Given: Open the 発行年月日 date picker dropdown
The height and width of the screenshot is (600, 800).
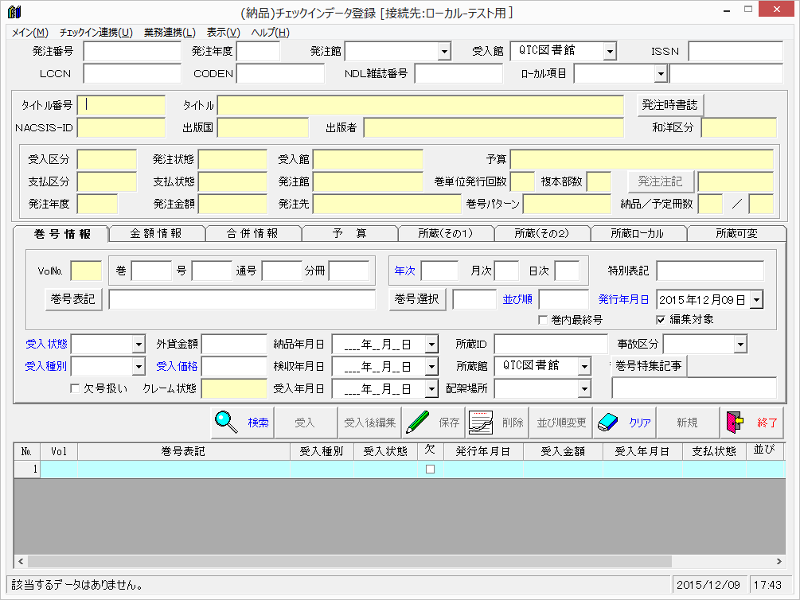Looking at the screenshot, I should 757,300.
